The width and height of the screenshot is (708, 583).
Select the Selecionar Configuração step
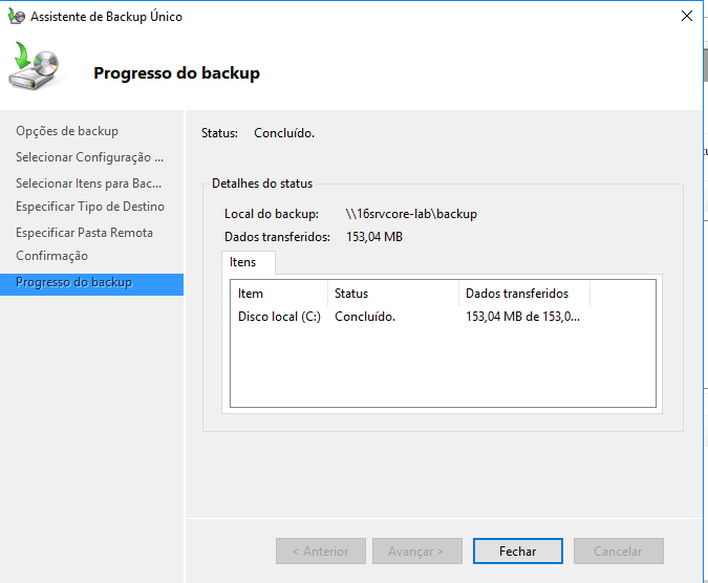(x=90, y=157)
